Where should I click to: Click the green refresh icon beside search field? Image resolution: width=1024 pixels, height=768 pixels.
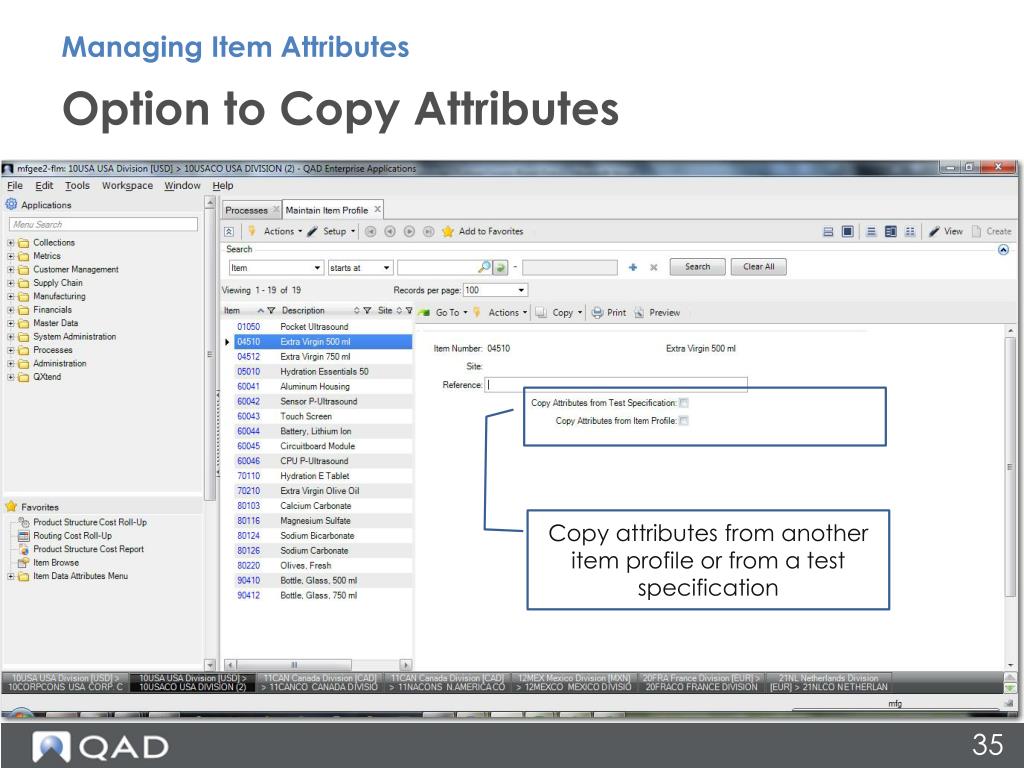(500, 267)
